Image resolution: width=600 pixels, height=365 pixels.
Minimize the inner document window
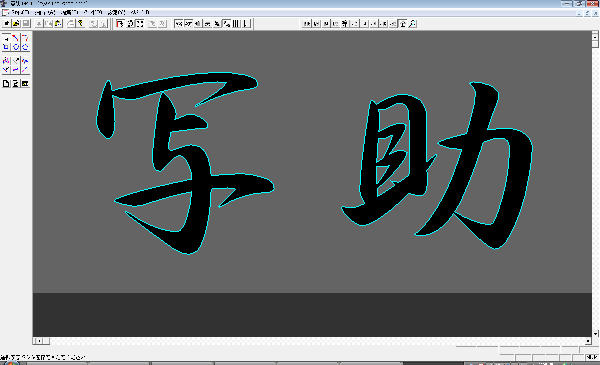[x=579, y=14]
